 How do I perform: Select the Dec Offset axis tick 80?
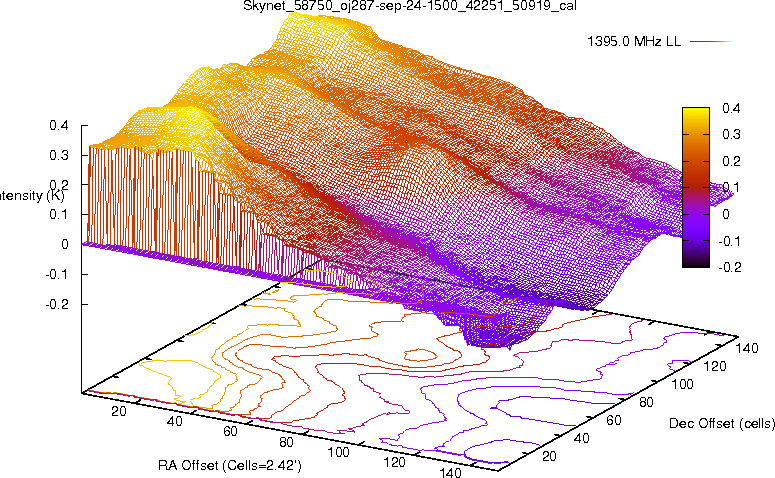[646, 402]
